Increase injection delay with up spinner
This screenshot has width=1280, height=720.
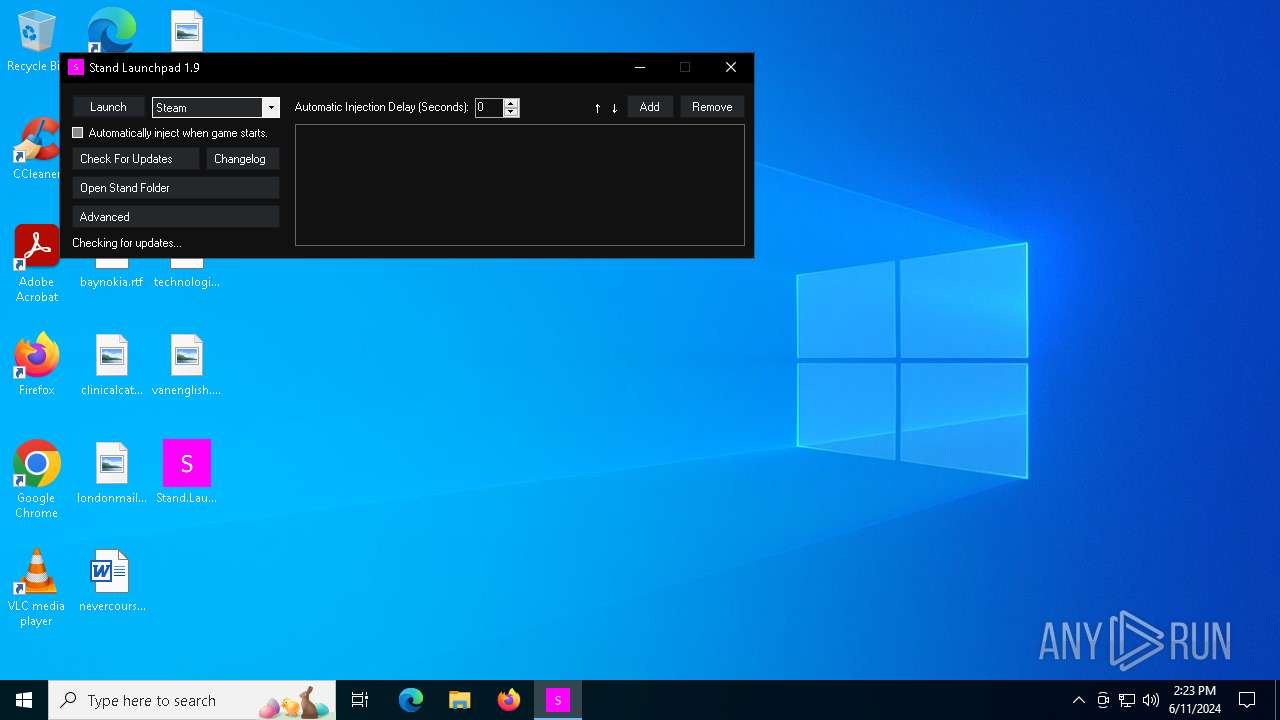[x=511, y=102]
